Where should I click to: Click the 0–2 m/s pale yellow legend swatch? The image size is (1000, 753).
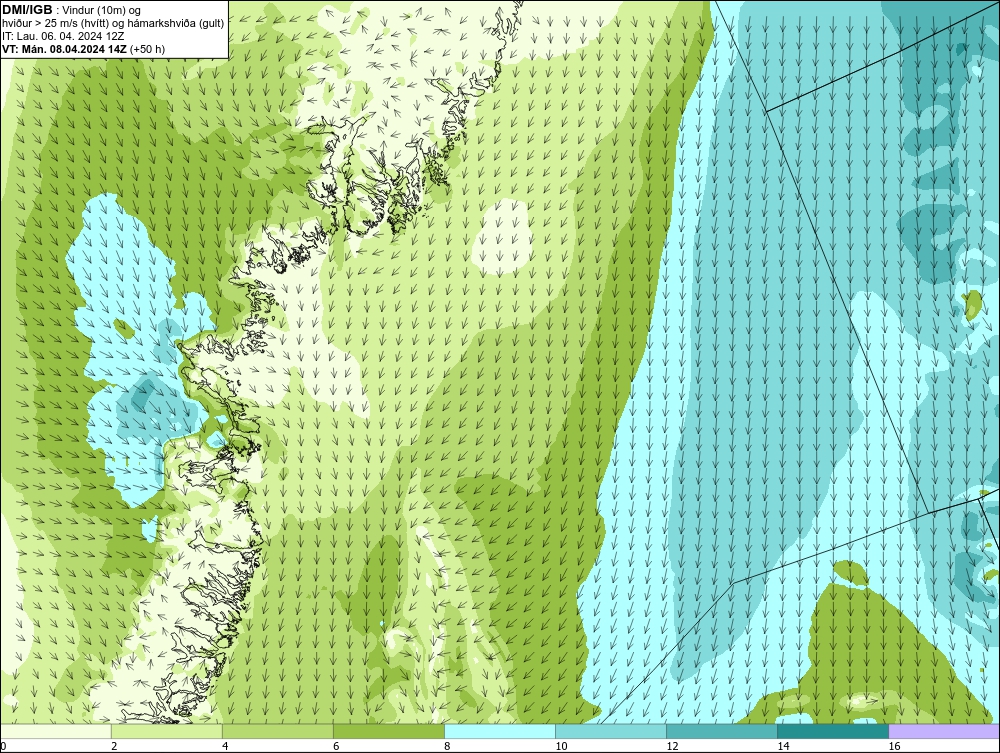point(56,731)
